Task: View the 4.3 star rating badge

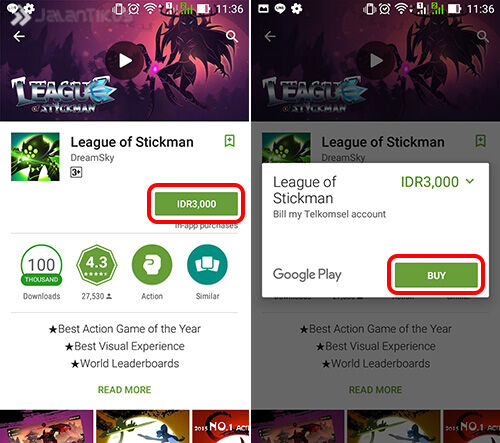Action: point(97,265)
